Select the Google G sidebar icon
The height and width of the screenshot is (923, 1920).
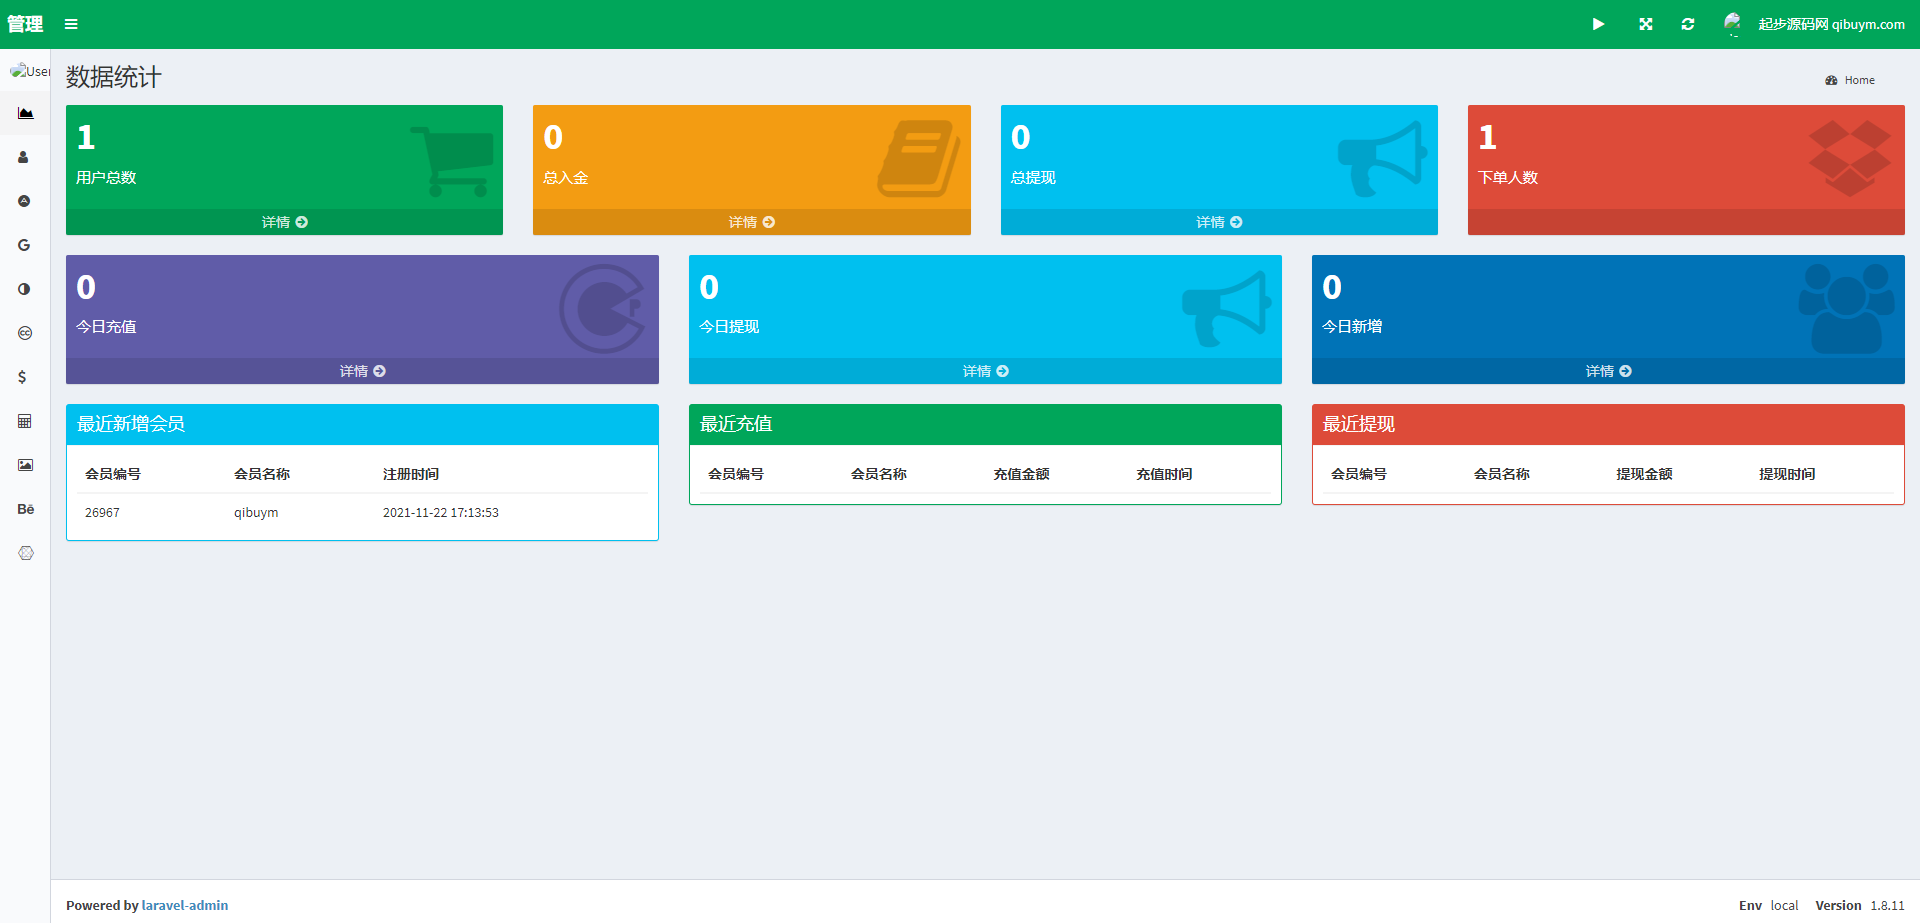pyautogui.click(x=24, y=245)
